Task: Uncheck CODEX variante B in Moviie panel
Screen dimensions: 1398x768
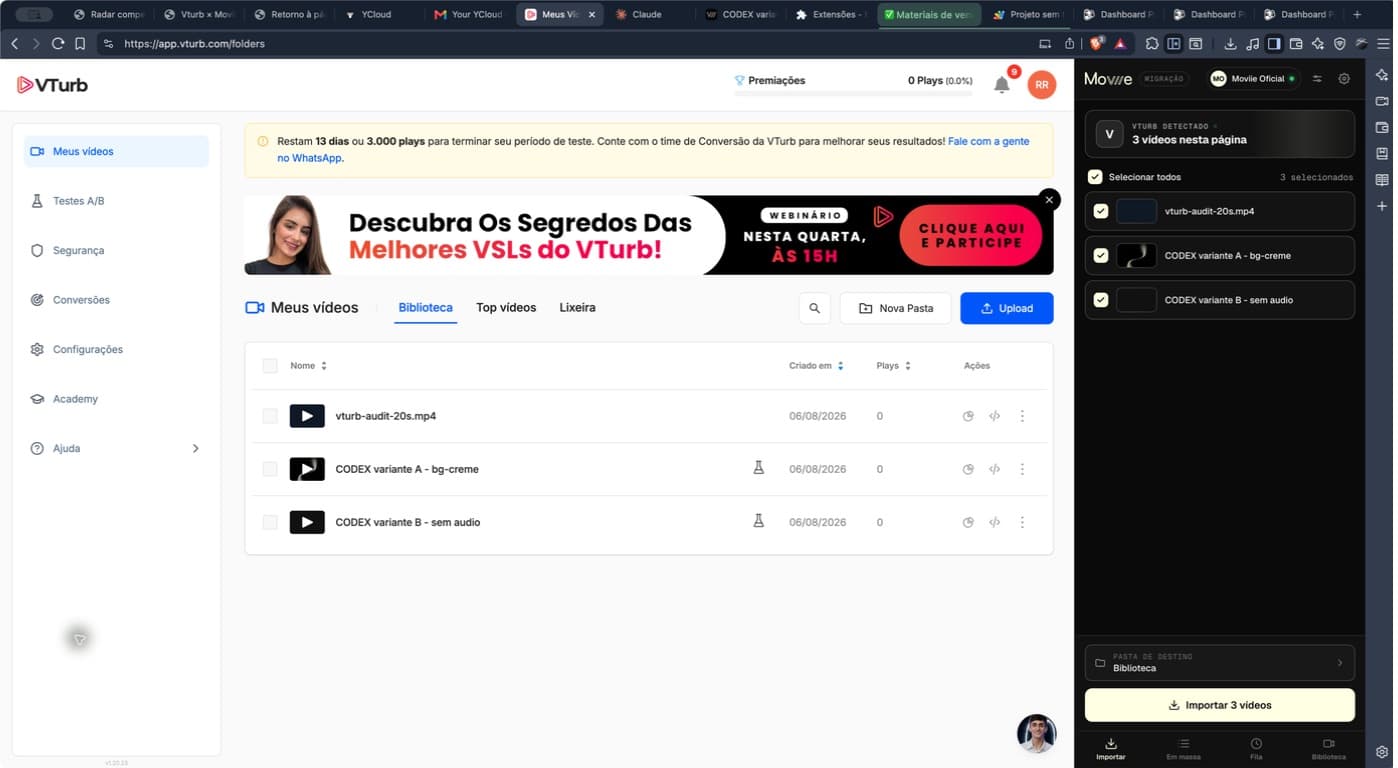Action: coord(1101,299)
